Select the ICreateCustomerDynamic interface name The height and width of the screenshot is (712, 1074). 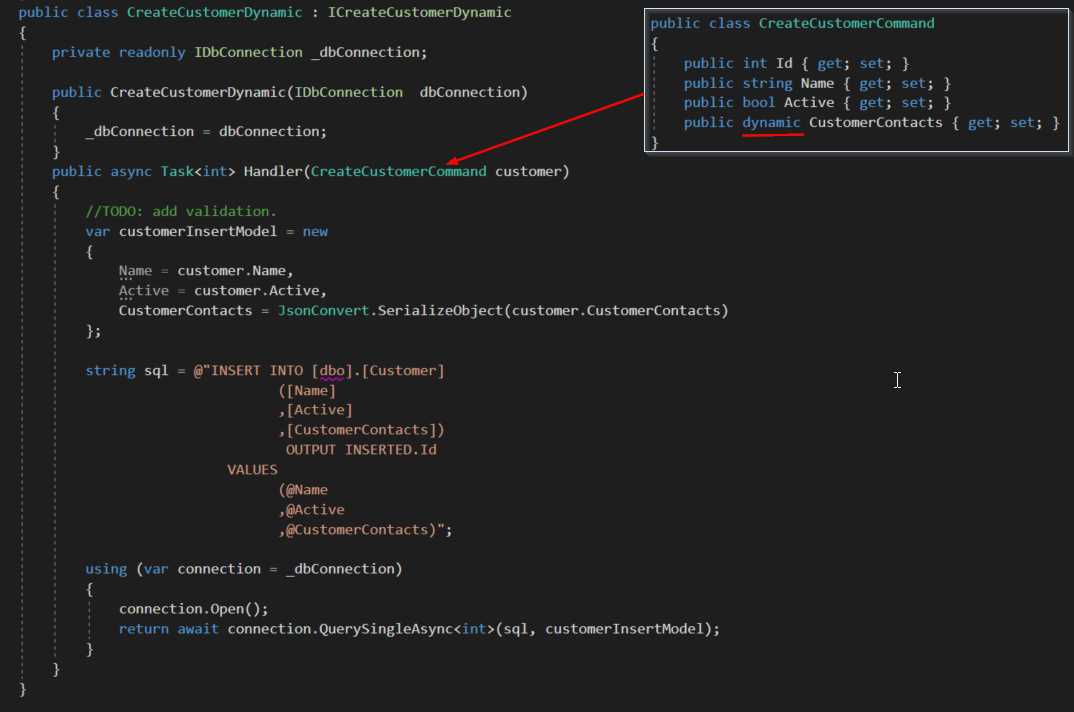pyautogui.click(x=419, y=12)
